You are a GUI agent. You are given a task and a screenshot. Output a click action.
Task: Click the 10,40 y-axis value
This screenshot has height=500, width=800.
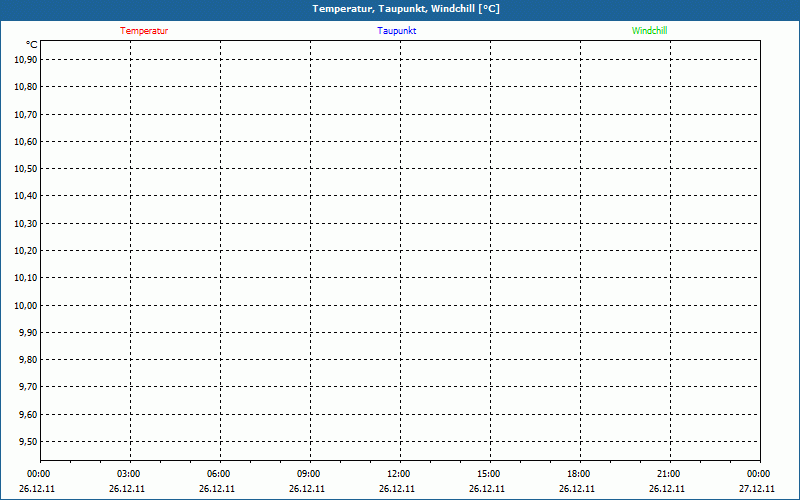[26, 196]
